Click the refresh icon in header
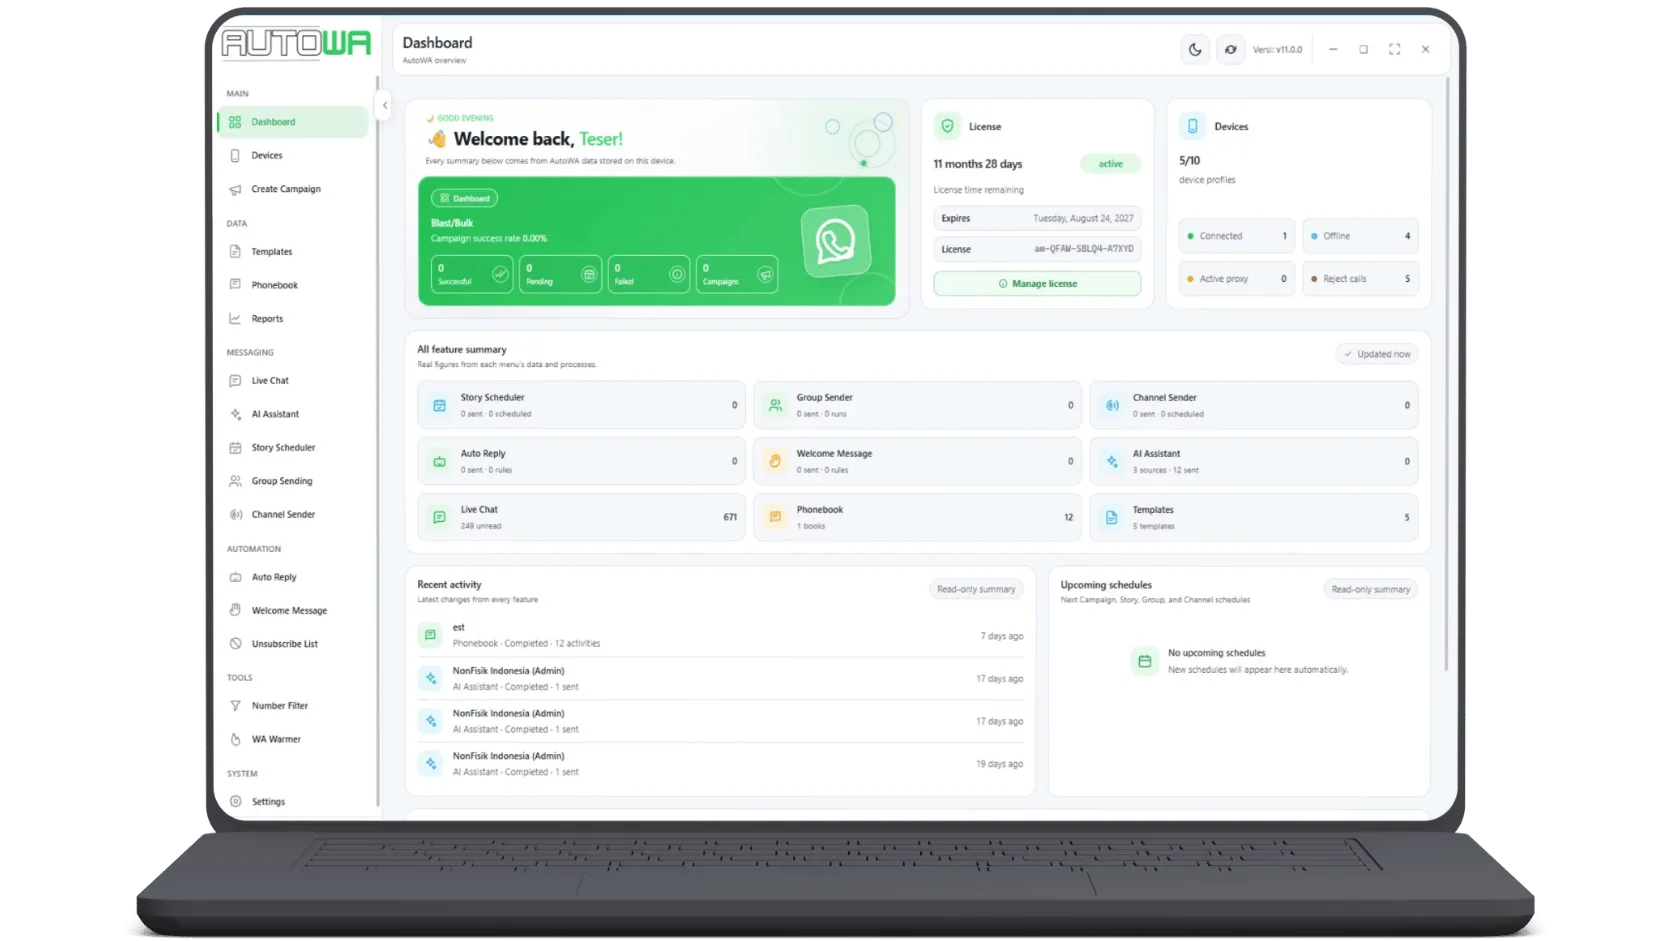Viewport: 1672px width, 941px height. (x=1230, y=49)
